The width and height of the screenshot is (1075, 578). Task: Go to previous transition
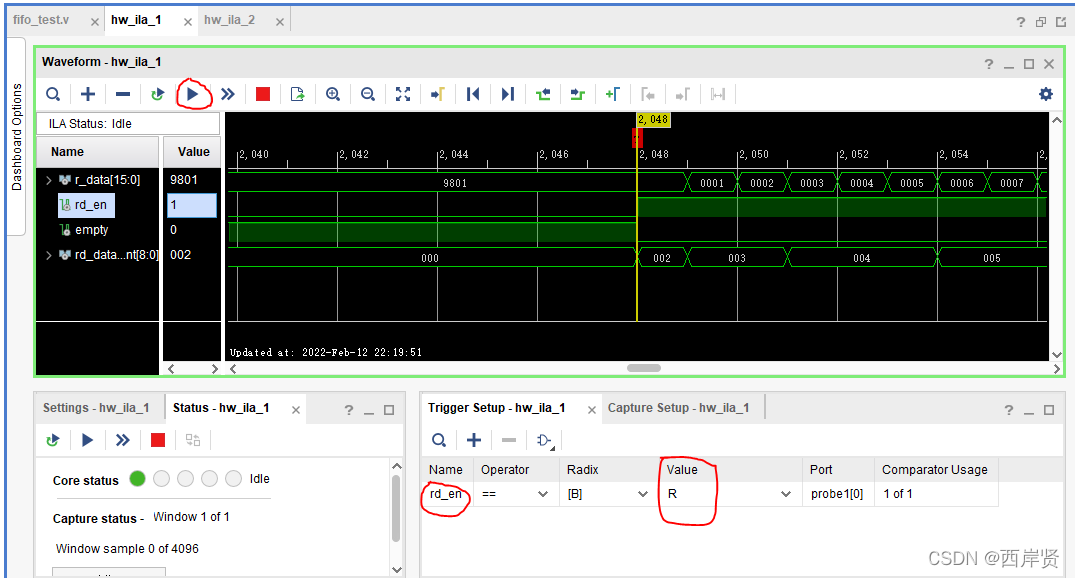click(543, 95)
